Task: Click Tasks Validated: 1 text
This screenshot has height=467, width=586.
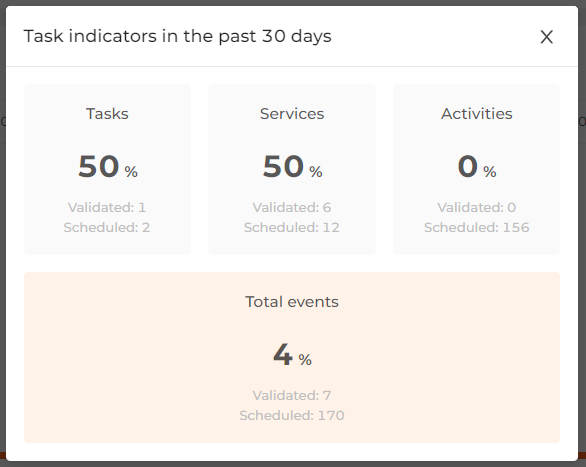Action: 107,207
